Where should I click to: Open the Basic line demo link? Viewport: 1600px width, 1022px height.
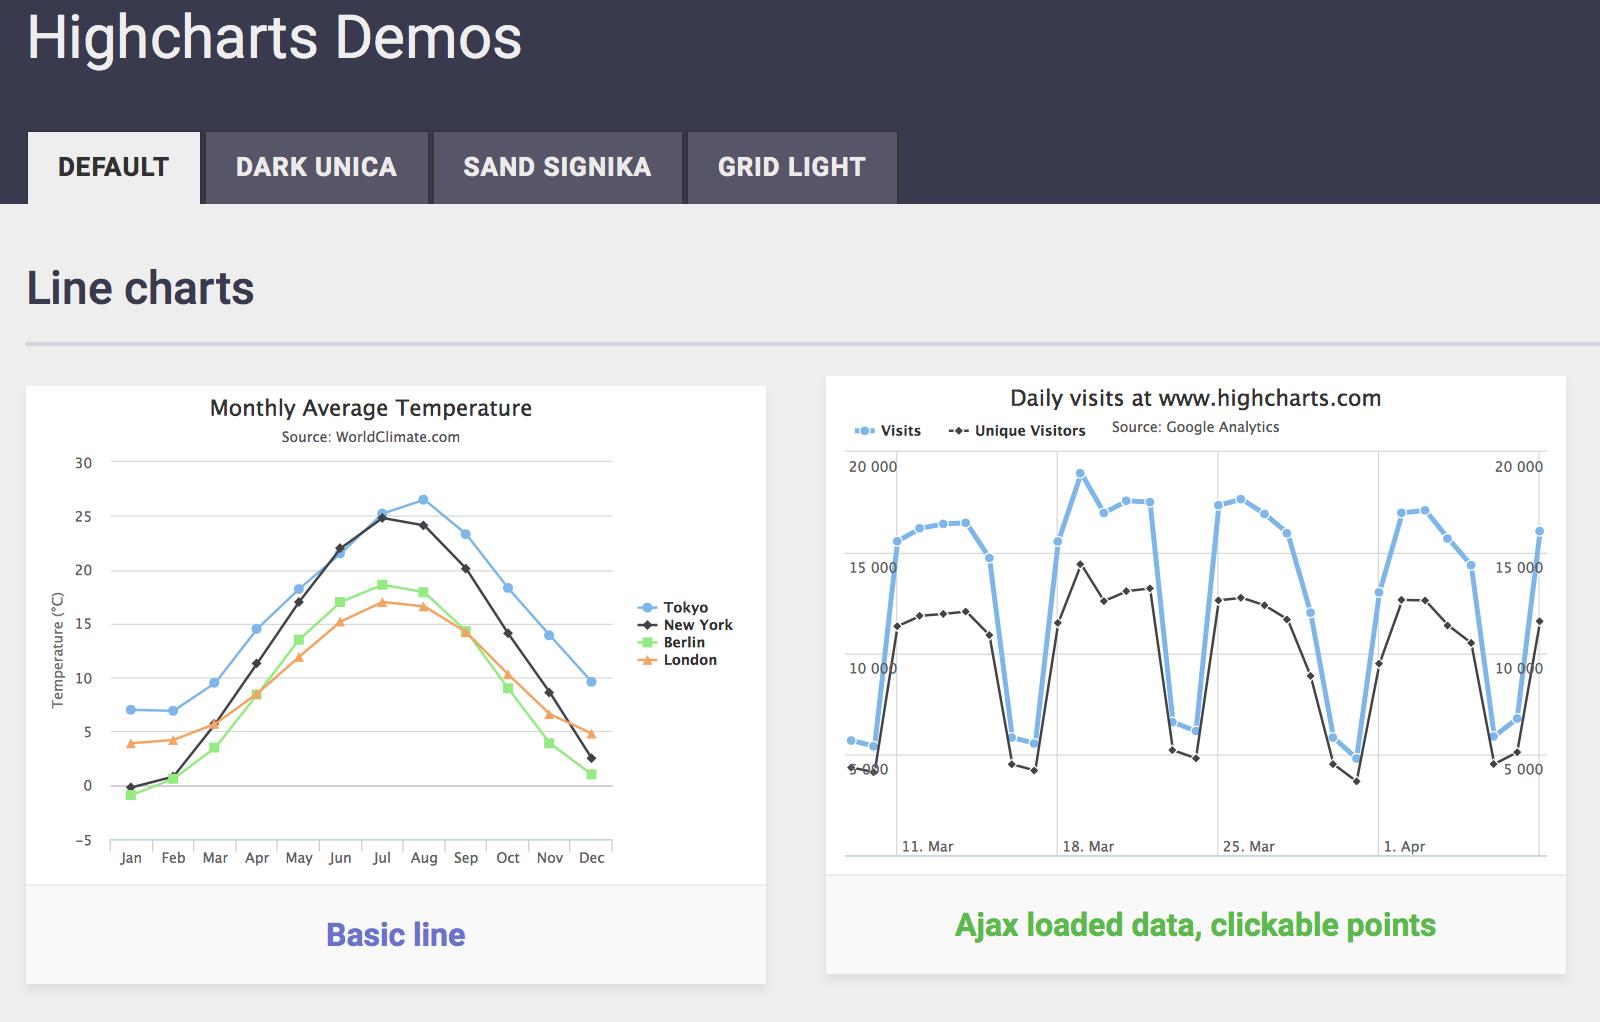tap(396, 936)
